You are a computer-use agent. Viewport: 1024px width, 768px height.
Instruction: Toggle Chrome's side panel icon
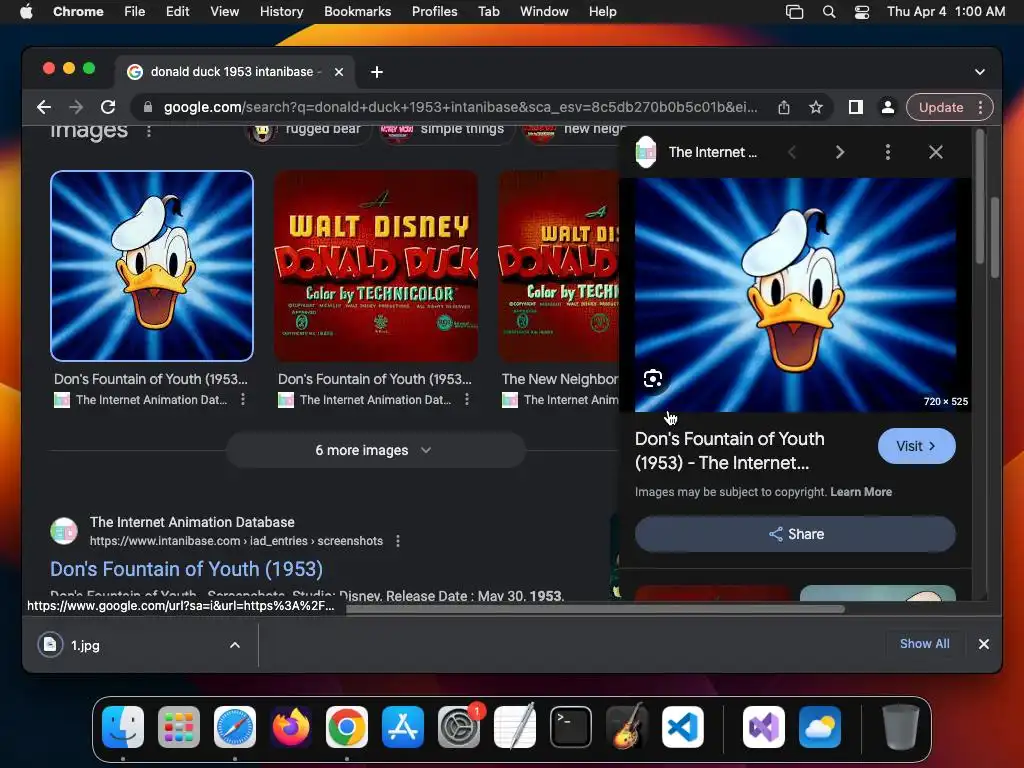pos(856,107)
